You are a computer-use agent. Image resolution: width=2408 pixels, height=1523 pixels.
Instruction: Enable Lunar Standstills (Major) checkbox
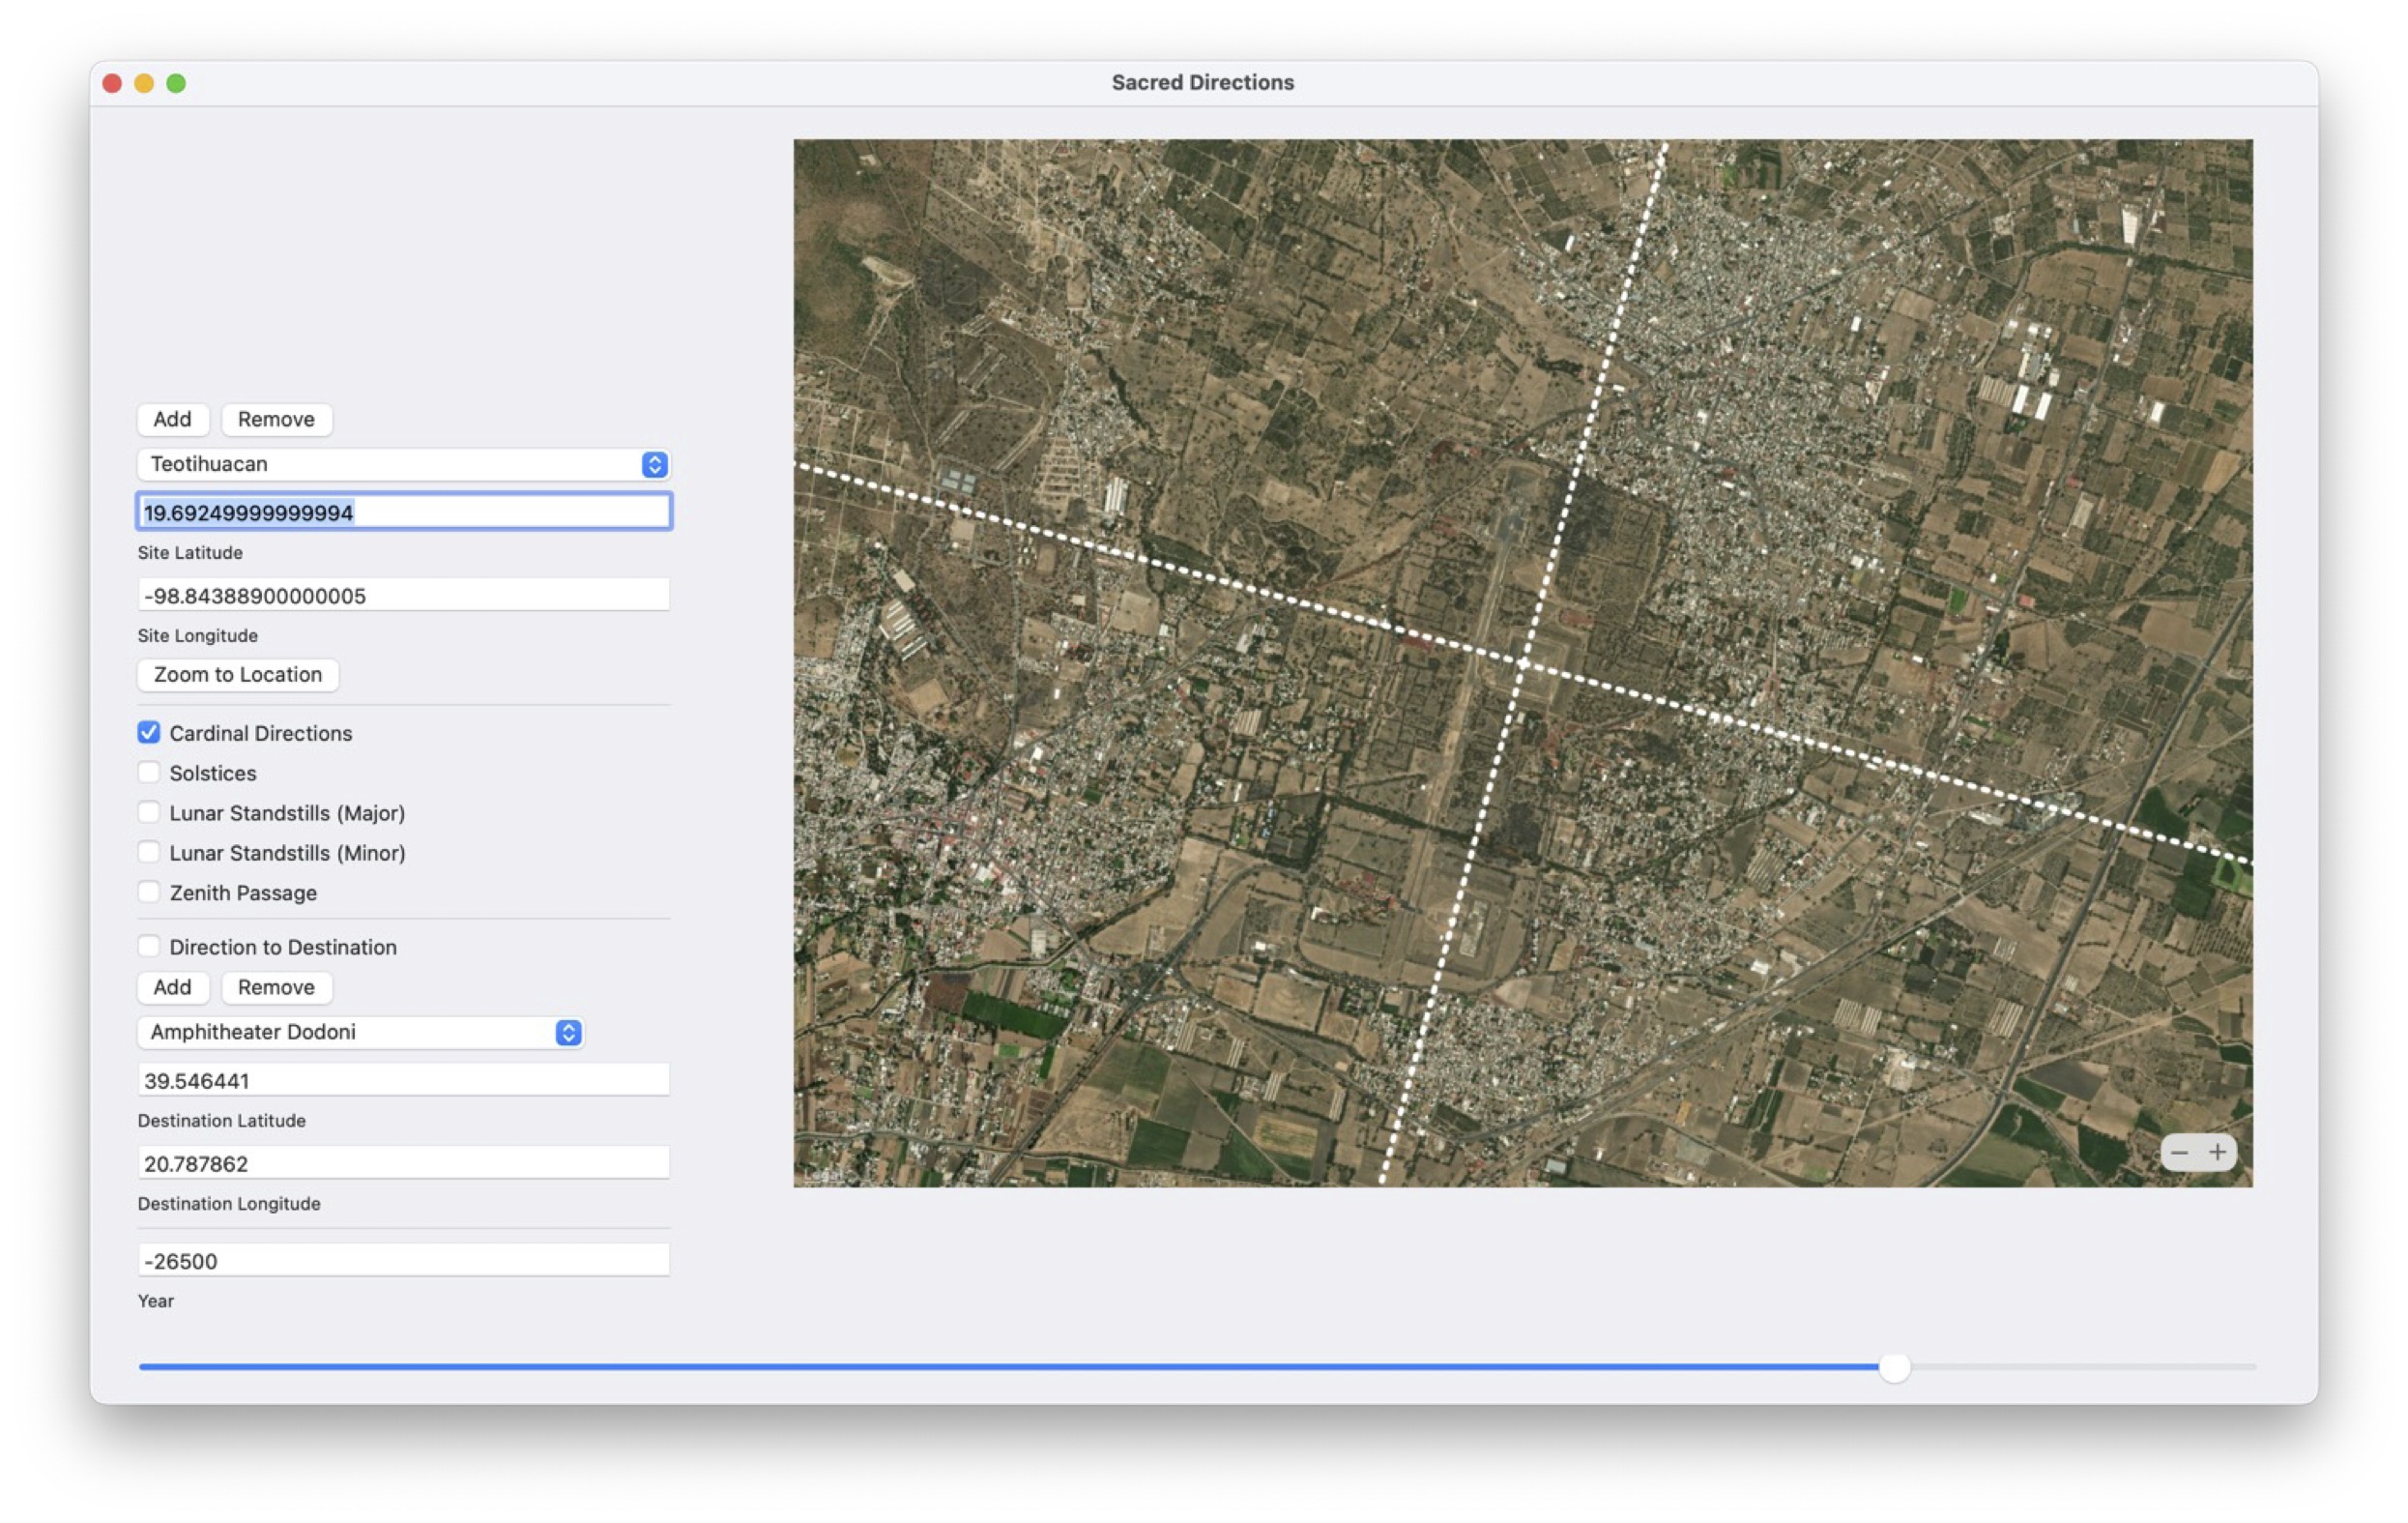(149, 813)
